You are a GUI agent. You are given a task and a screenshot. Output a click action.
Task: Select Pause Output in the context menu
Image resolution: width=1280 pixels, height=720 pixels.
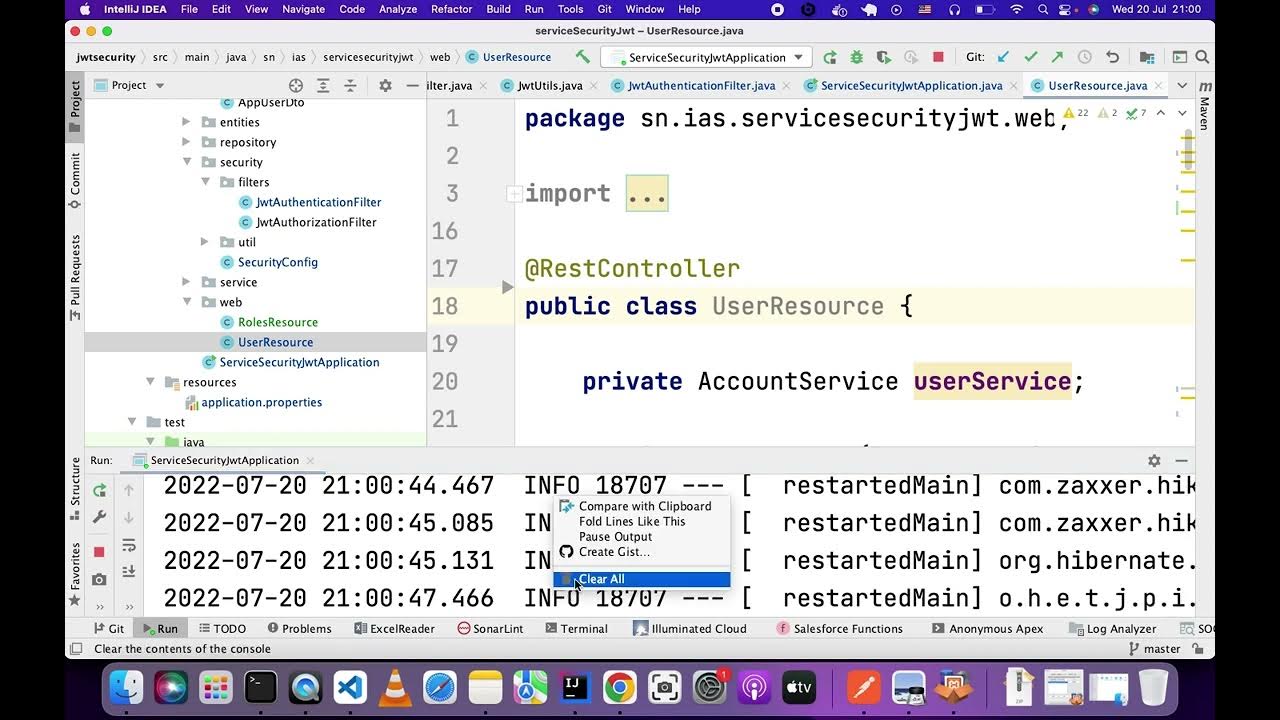(x=642, y=537)
